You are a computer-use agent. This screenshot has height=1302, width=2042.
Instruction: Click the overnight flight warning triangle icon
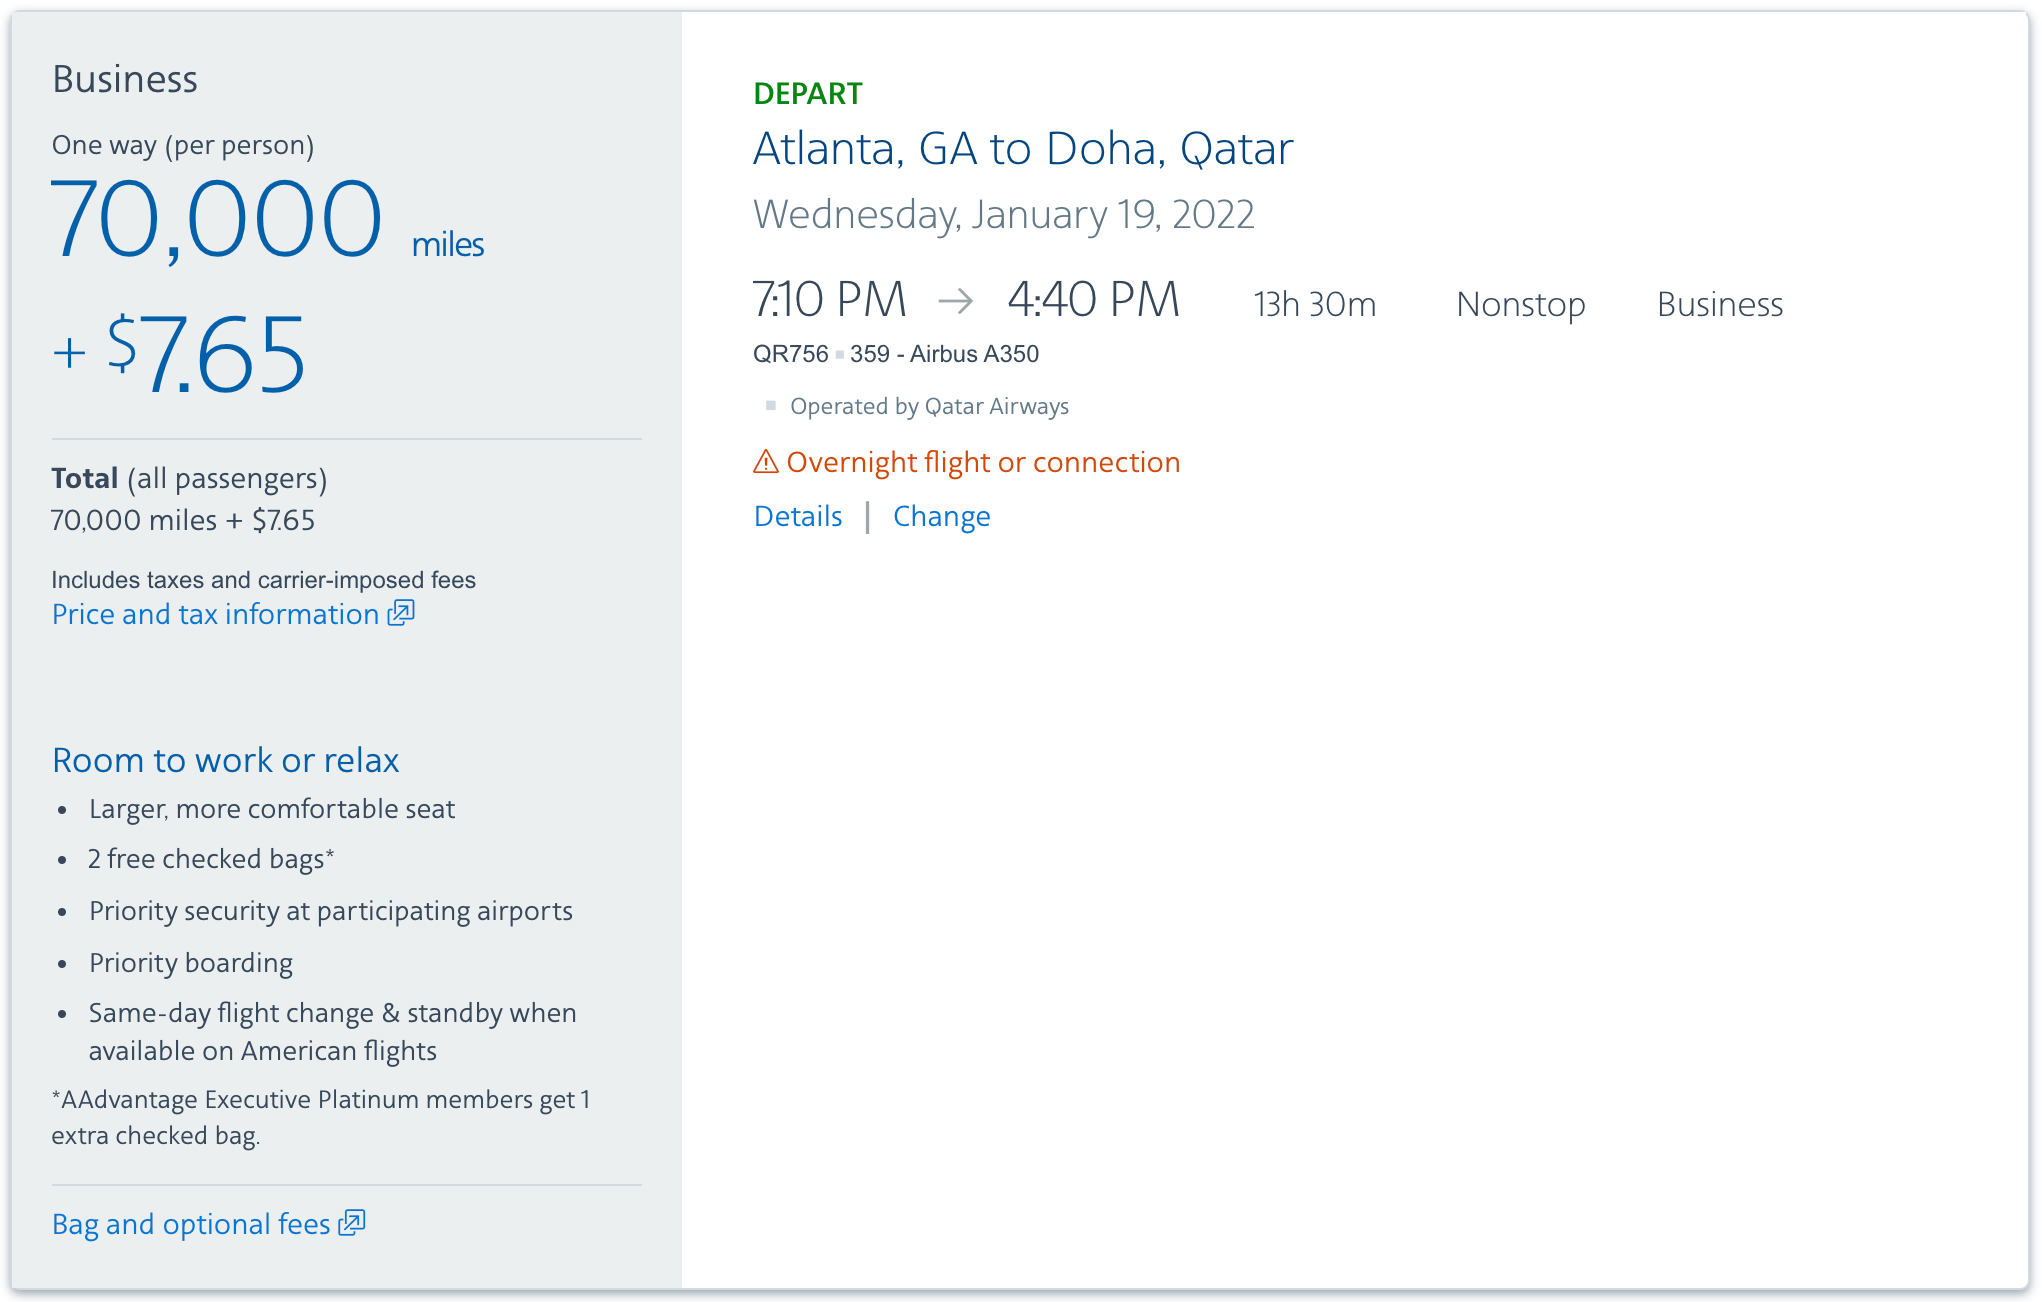click(765, 462)
